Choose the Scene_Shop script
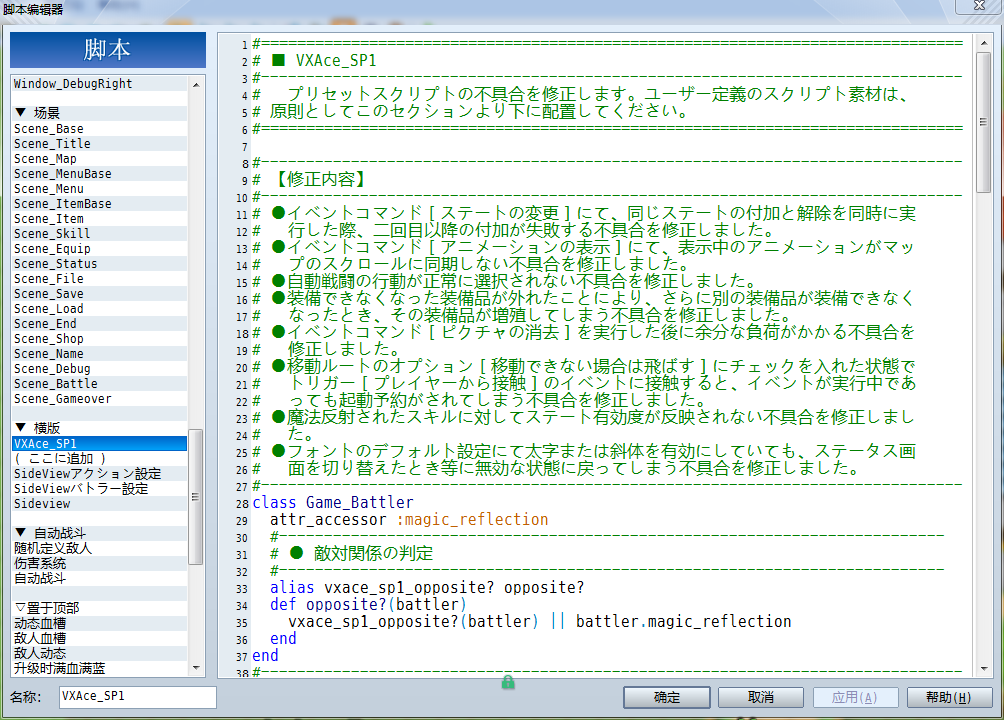Viewport: 1004px width, 720px height. click(99, 339)
